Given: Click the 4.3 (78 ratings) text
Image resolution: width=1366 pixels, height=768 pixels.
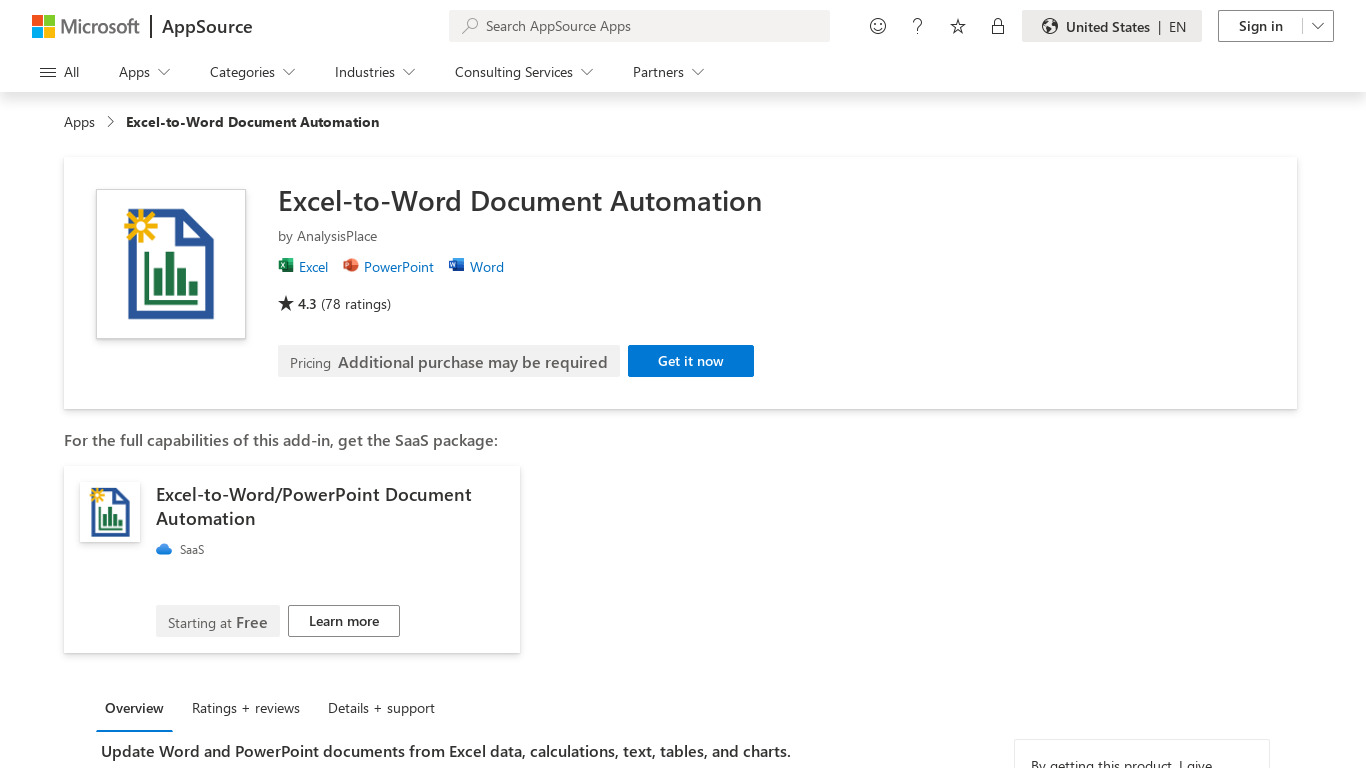Looking at the screenshot, I should [x=344, y=304].
